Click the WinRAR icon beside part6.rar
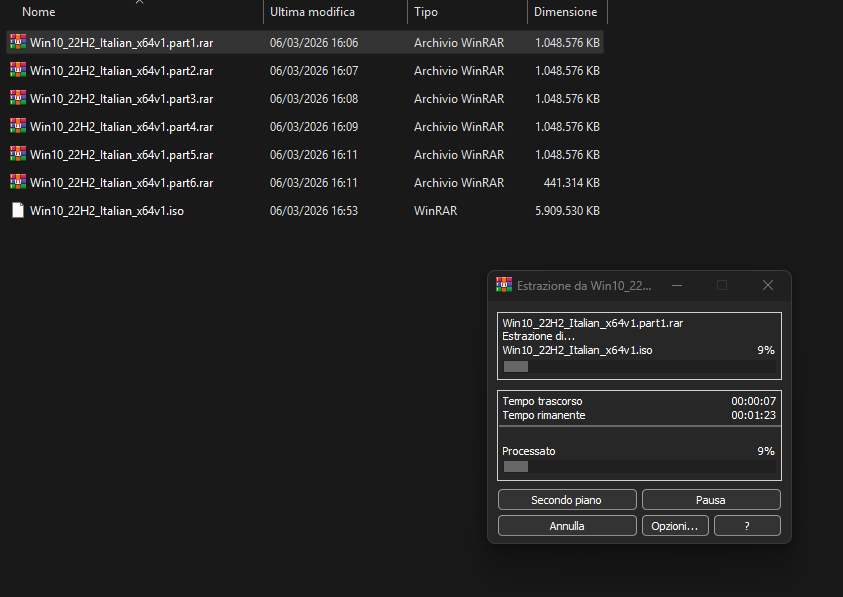The height and width of the screenshot is (597, 843). coord(17,182)
